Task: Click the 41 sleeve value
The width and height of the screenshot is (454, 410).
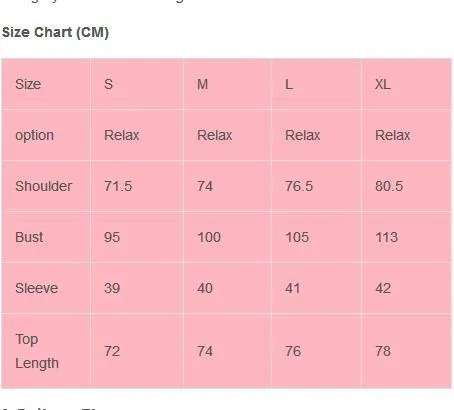Action: 293,288
